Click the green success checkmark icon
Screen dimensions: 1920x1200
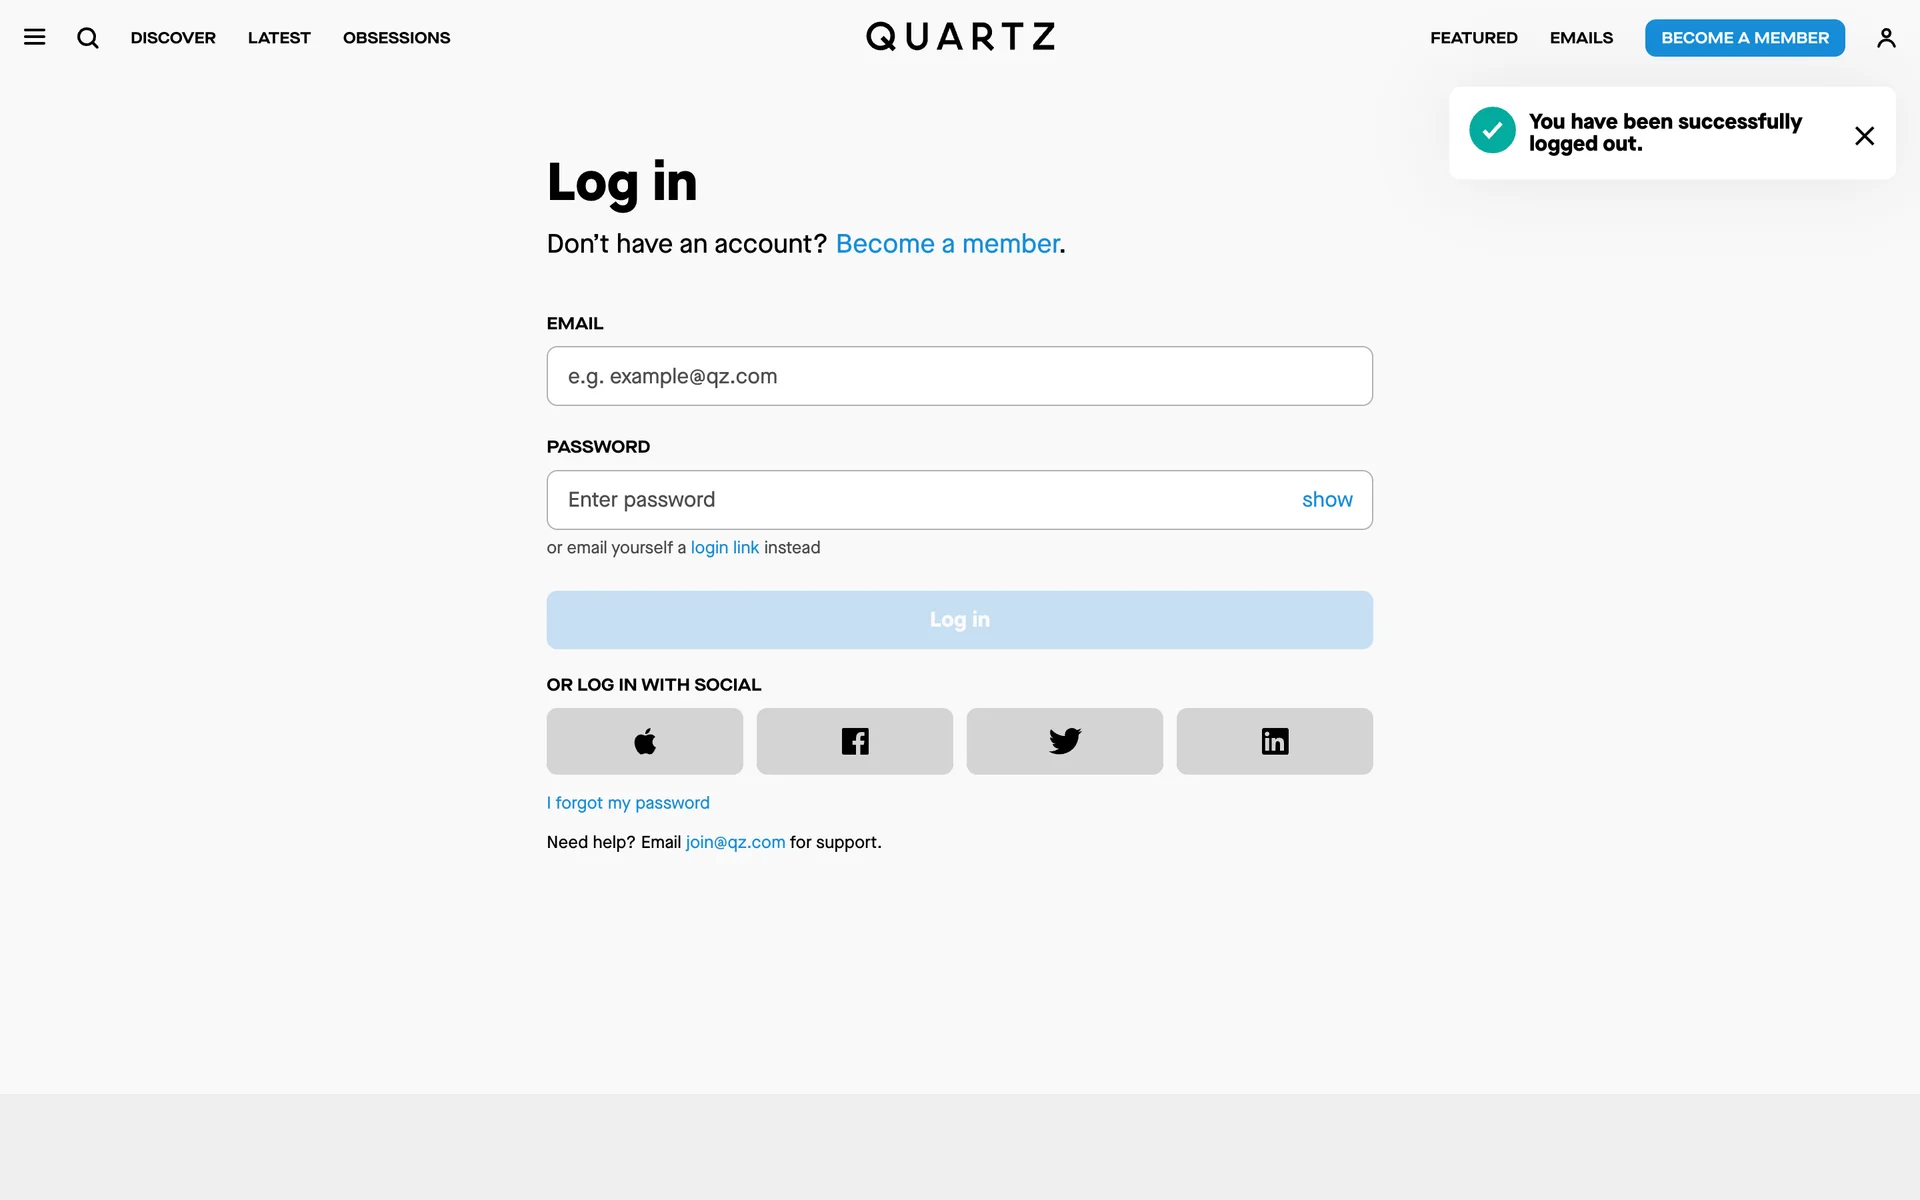pyautogui.click(x=1492, y=131)
